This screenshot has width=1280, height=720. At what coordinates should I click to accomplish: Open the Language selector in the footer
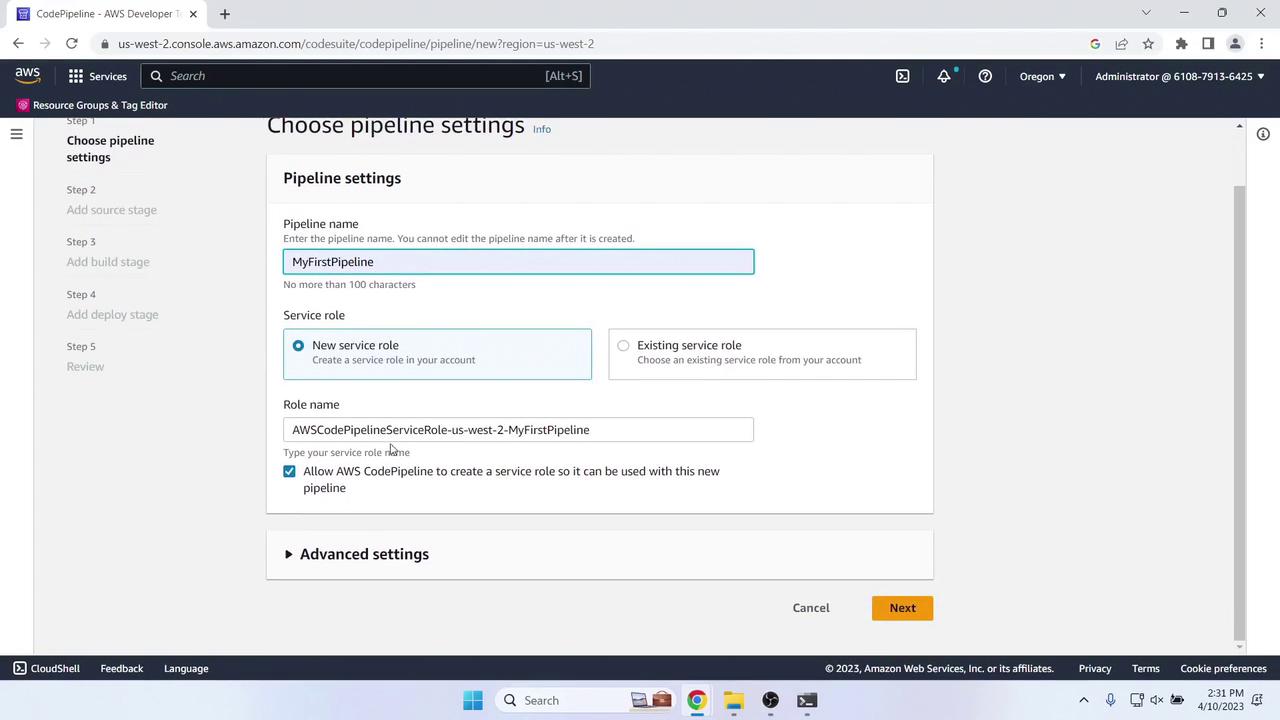point(186,669)
